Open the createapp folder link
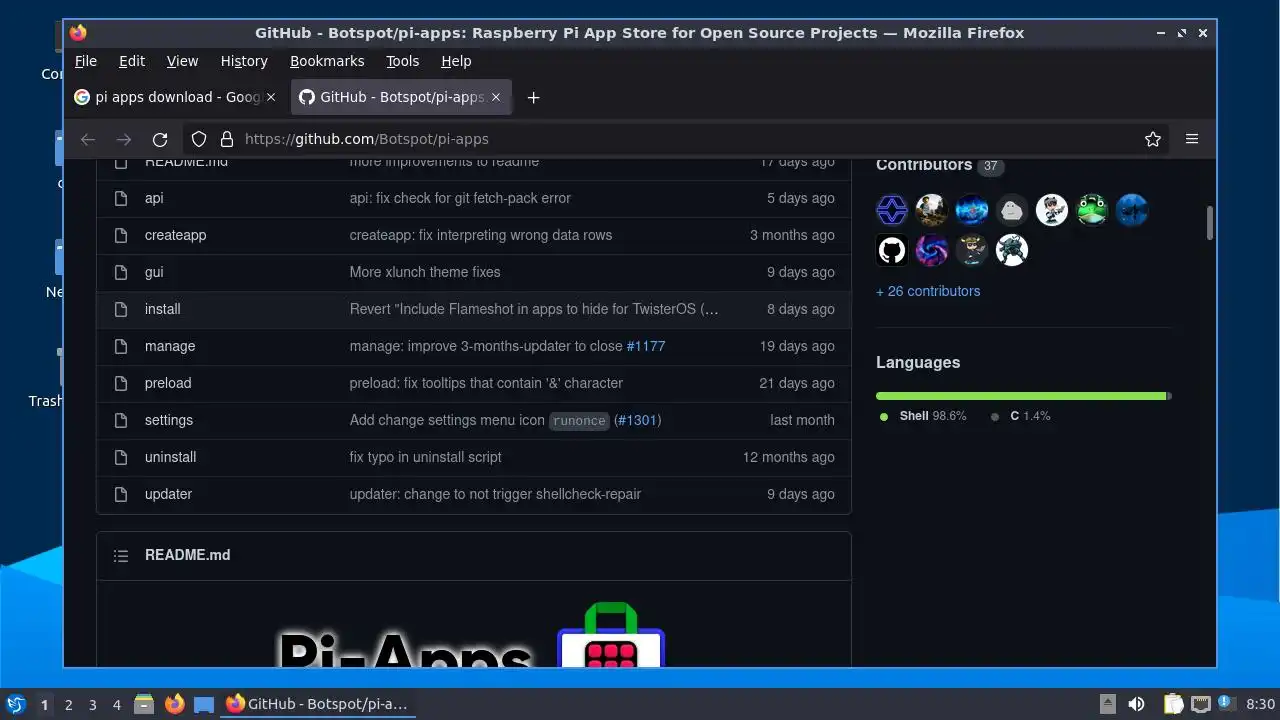This screenshot has height=720, width=1280. [175, 235]
